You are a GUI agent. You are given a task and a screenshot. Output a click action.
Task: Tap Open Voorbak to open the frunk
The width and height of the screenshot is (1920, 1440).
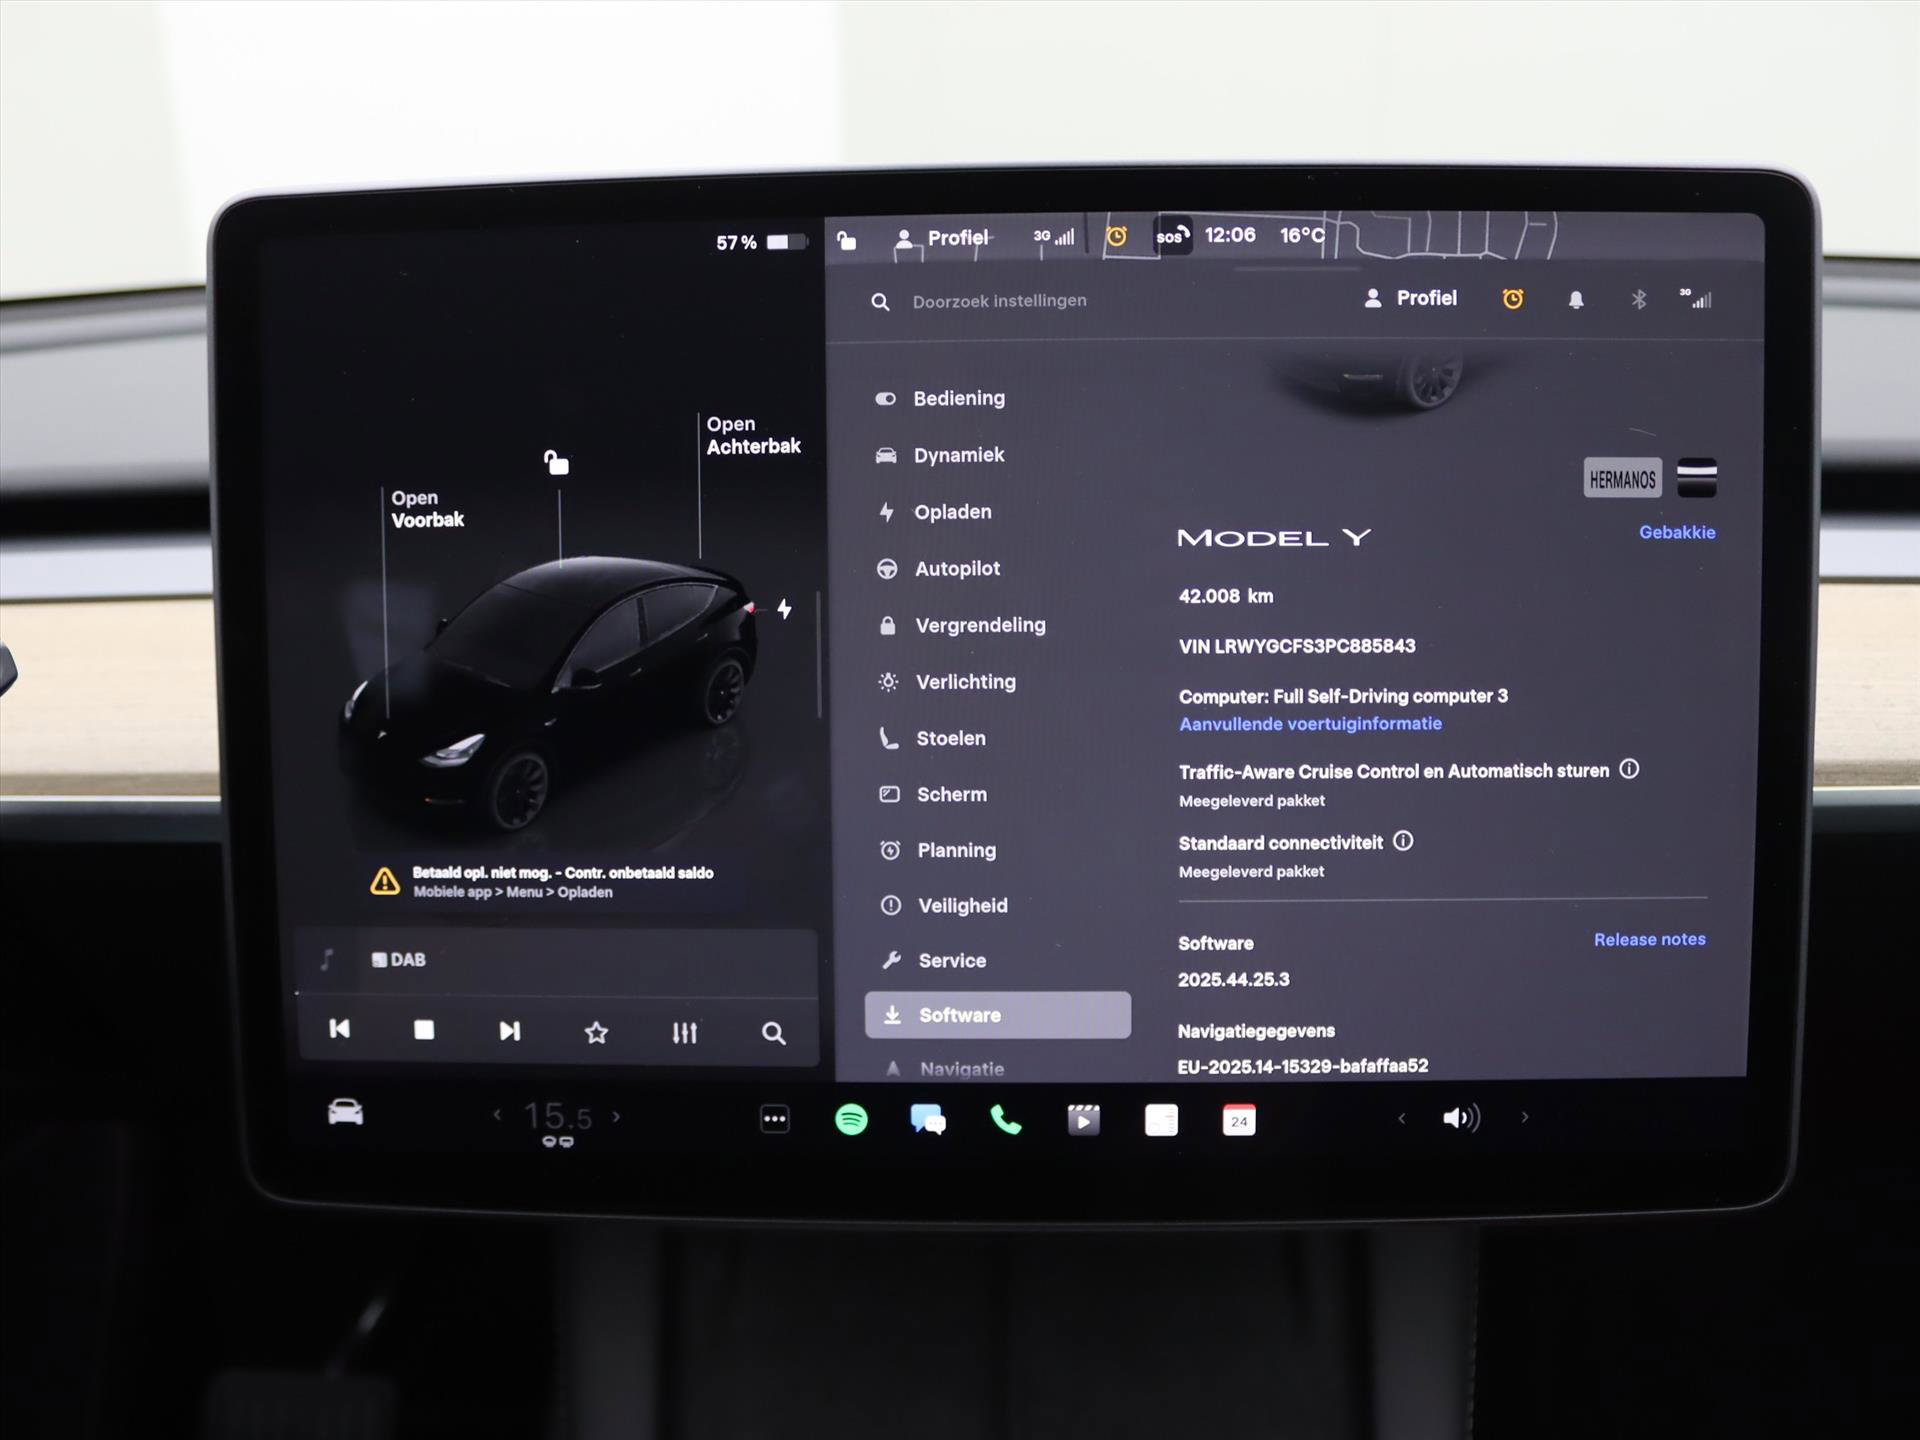(427, 509)
